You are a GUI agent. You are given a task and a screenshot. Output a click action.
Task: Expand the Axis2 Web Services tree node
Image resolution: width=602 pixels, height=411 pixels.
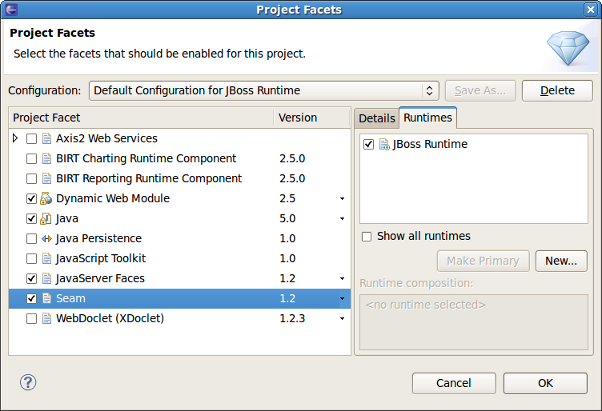[15, 138]
